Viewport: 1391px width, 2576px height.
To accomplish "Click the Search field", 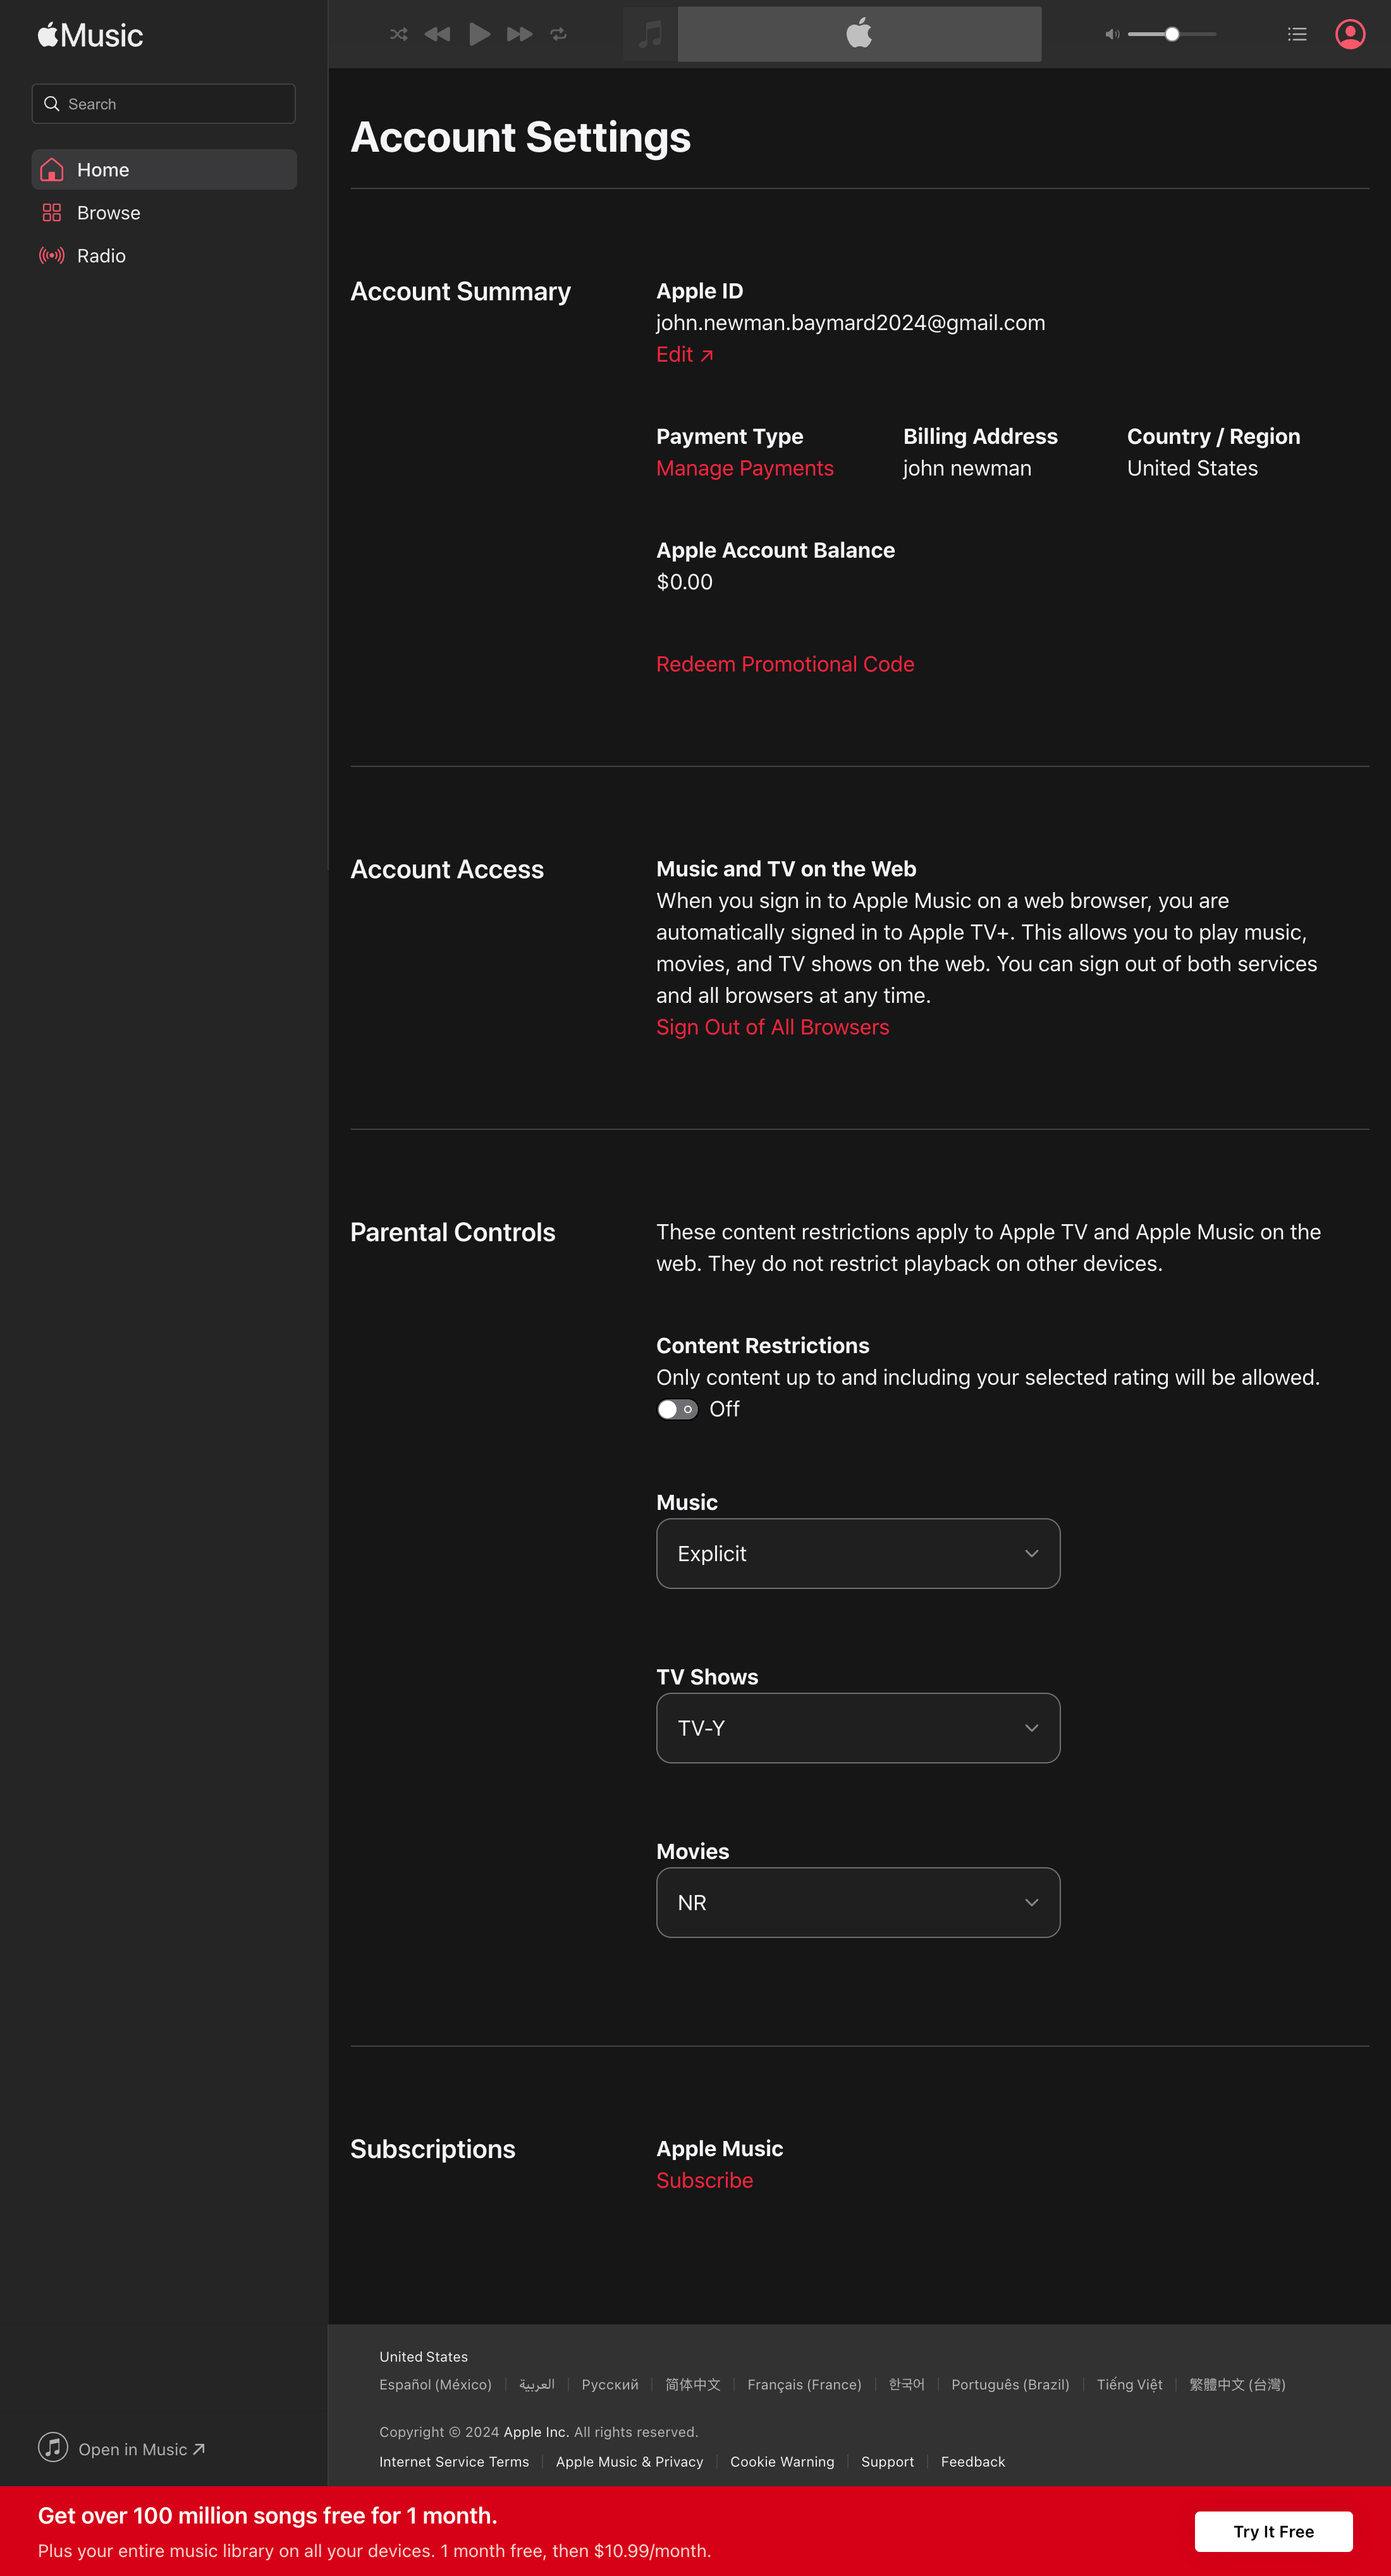I will point(163,103).
